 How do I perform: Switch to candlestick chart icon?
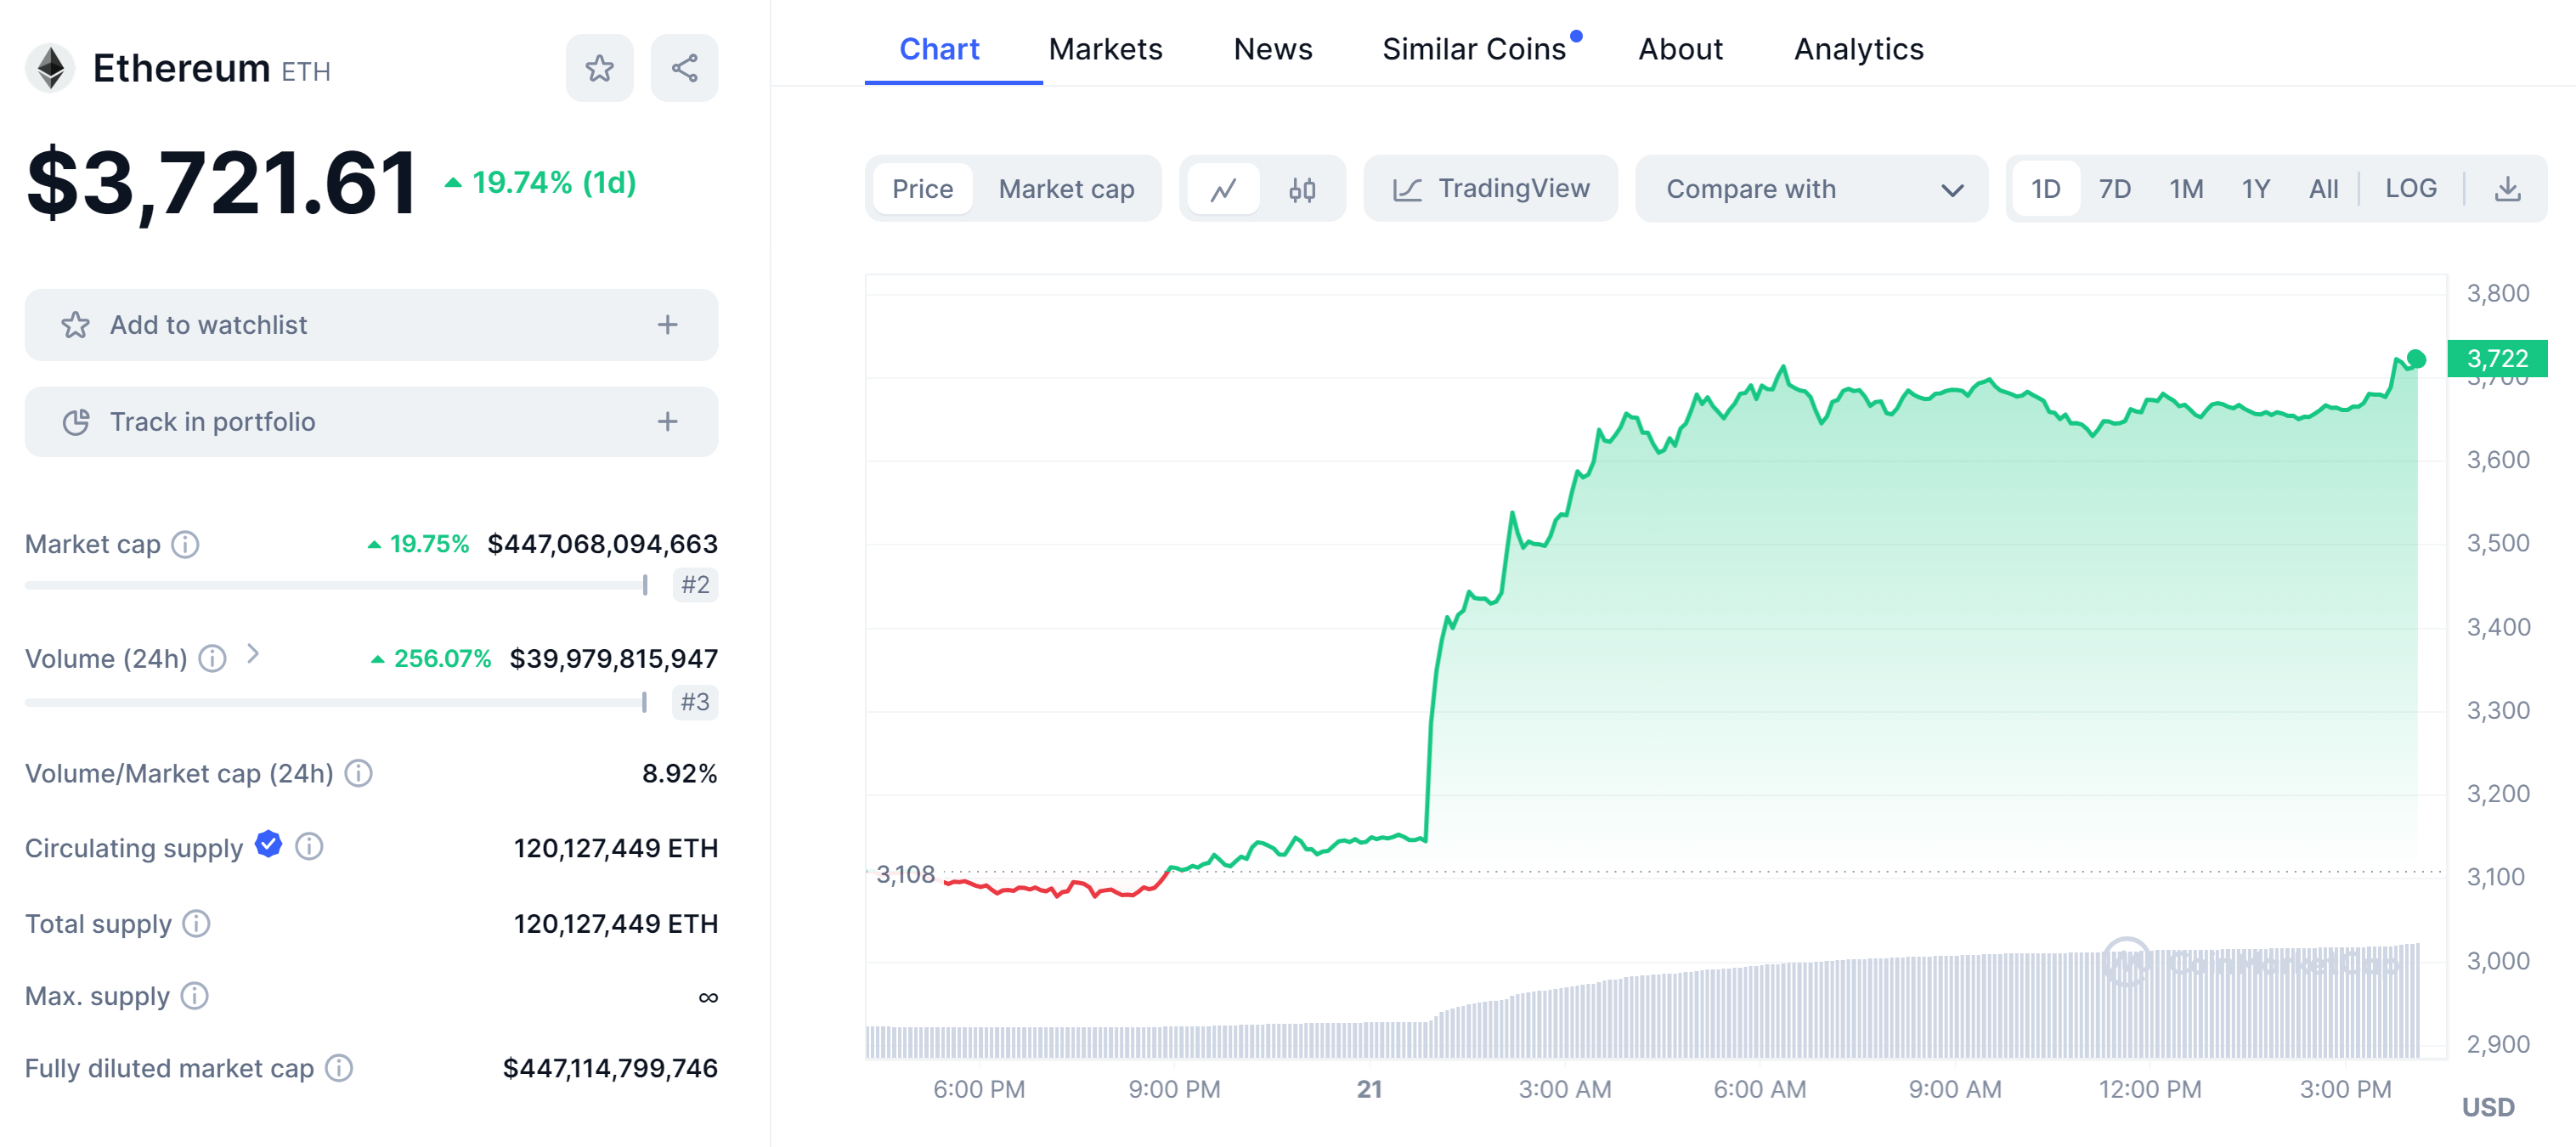pyautogui.click(x=1301, y=189)
